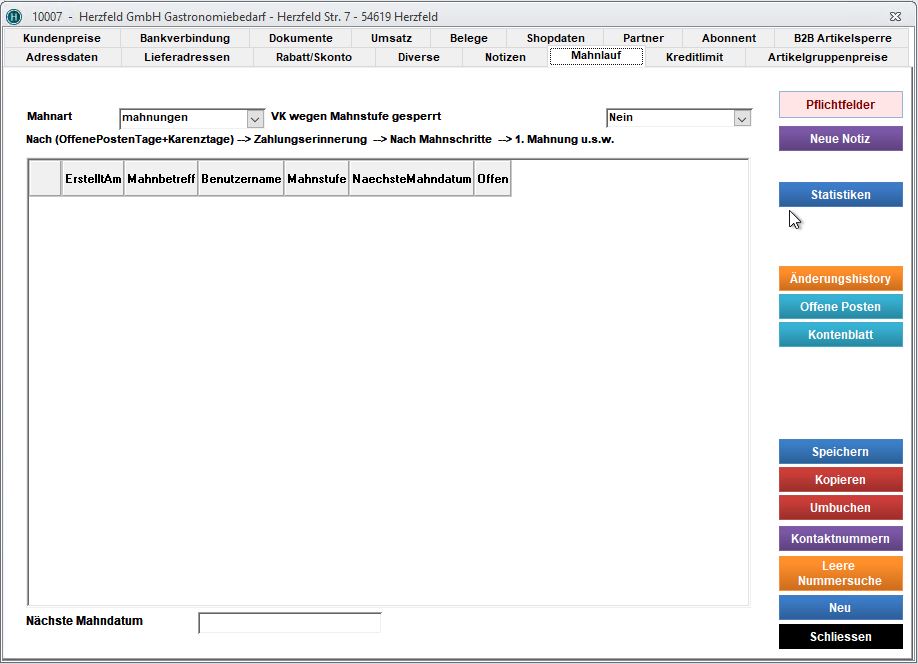Click the Pflichtfelder button

[x=840, y=104]
